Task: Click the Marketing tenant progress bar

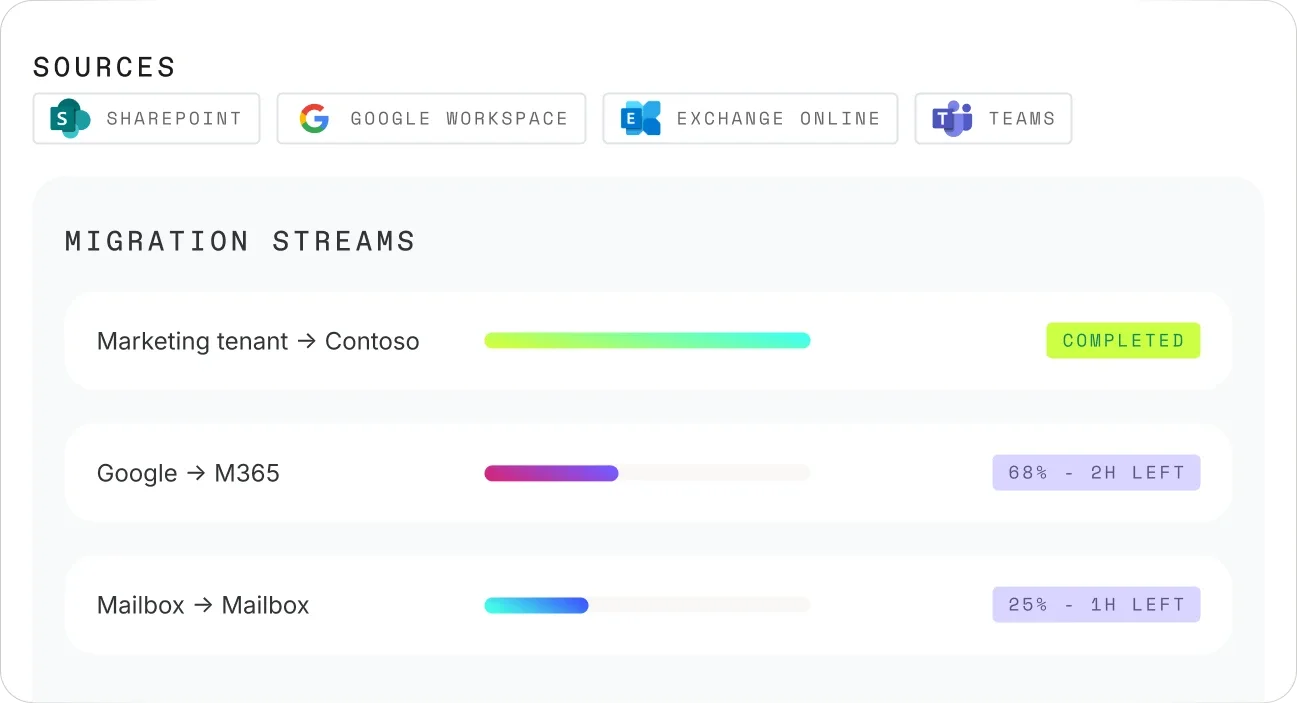Action: 647,341
